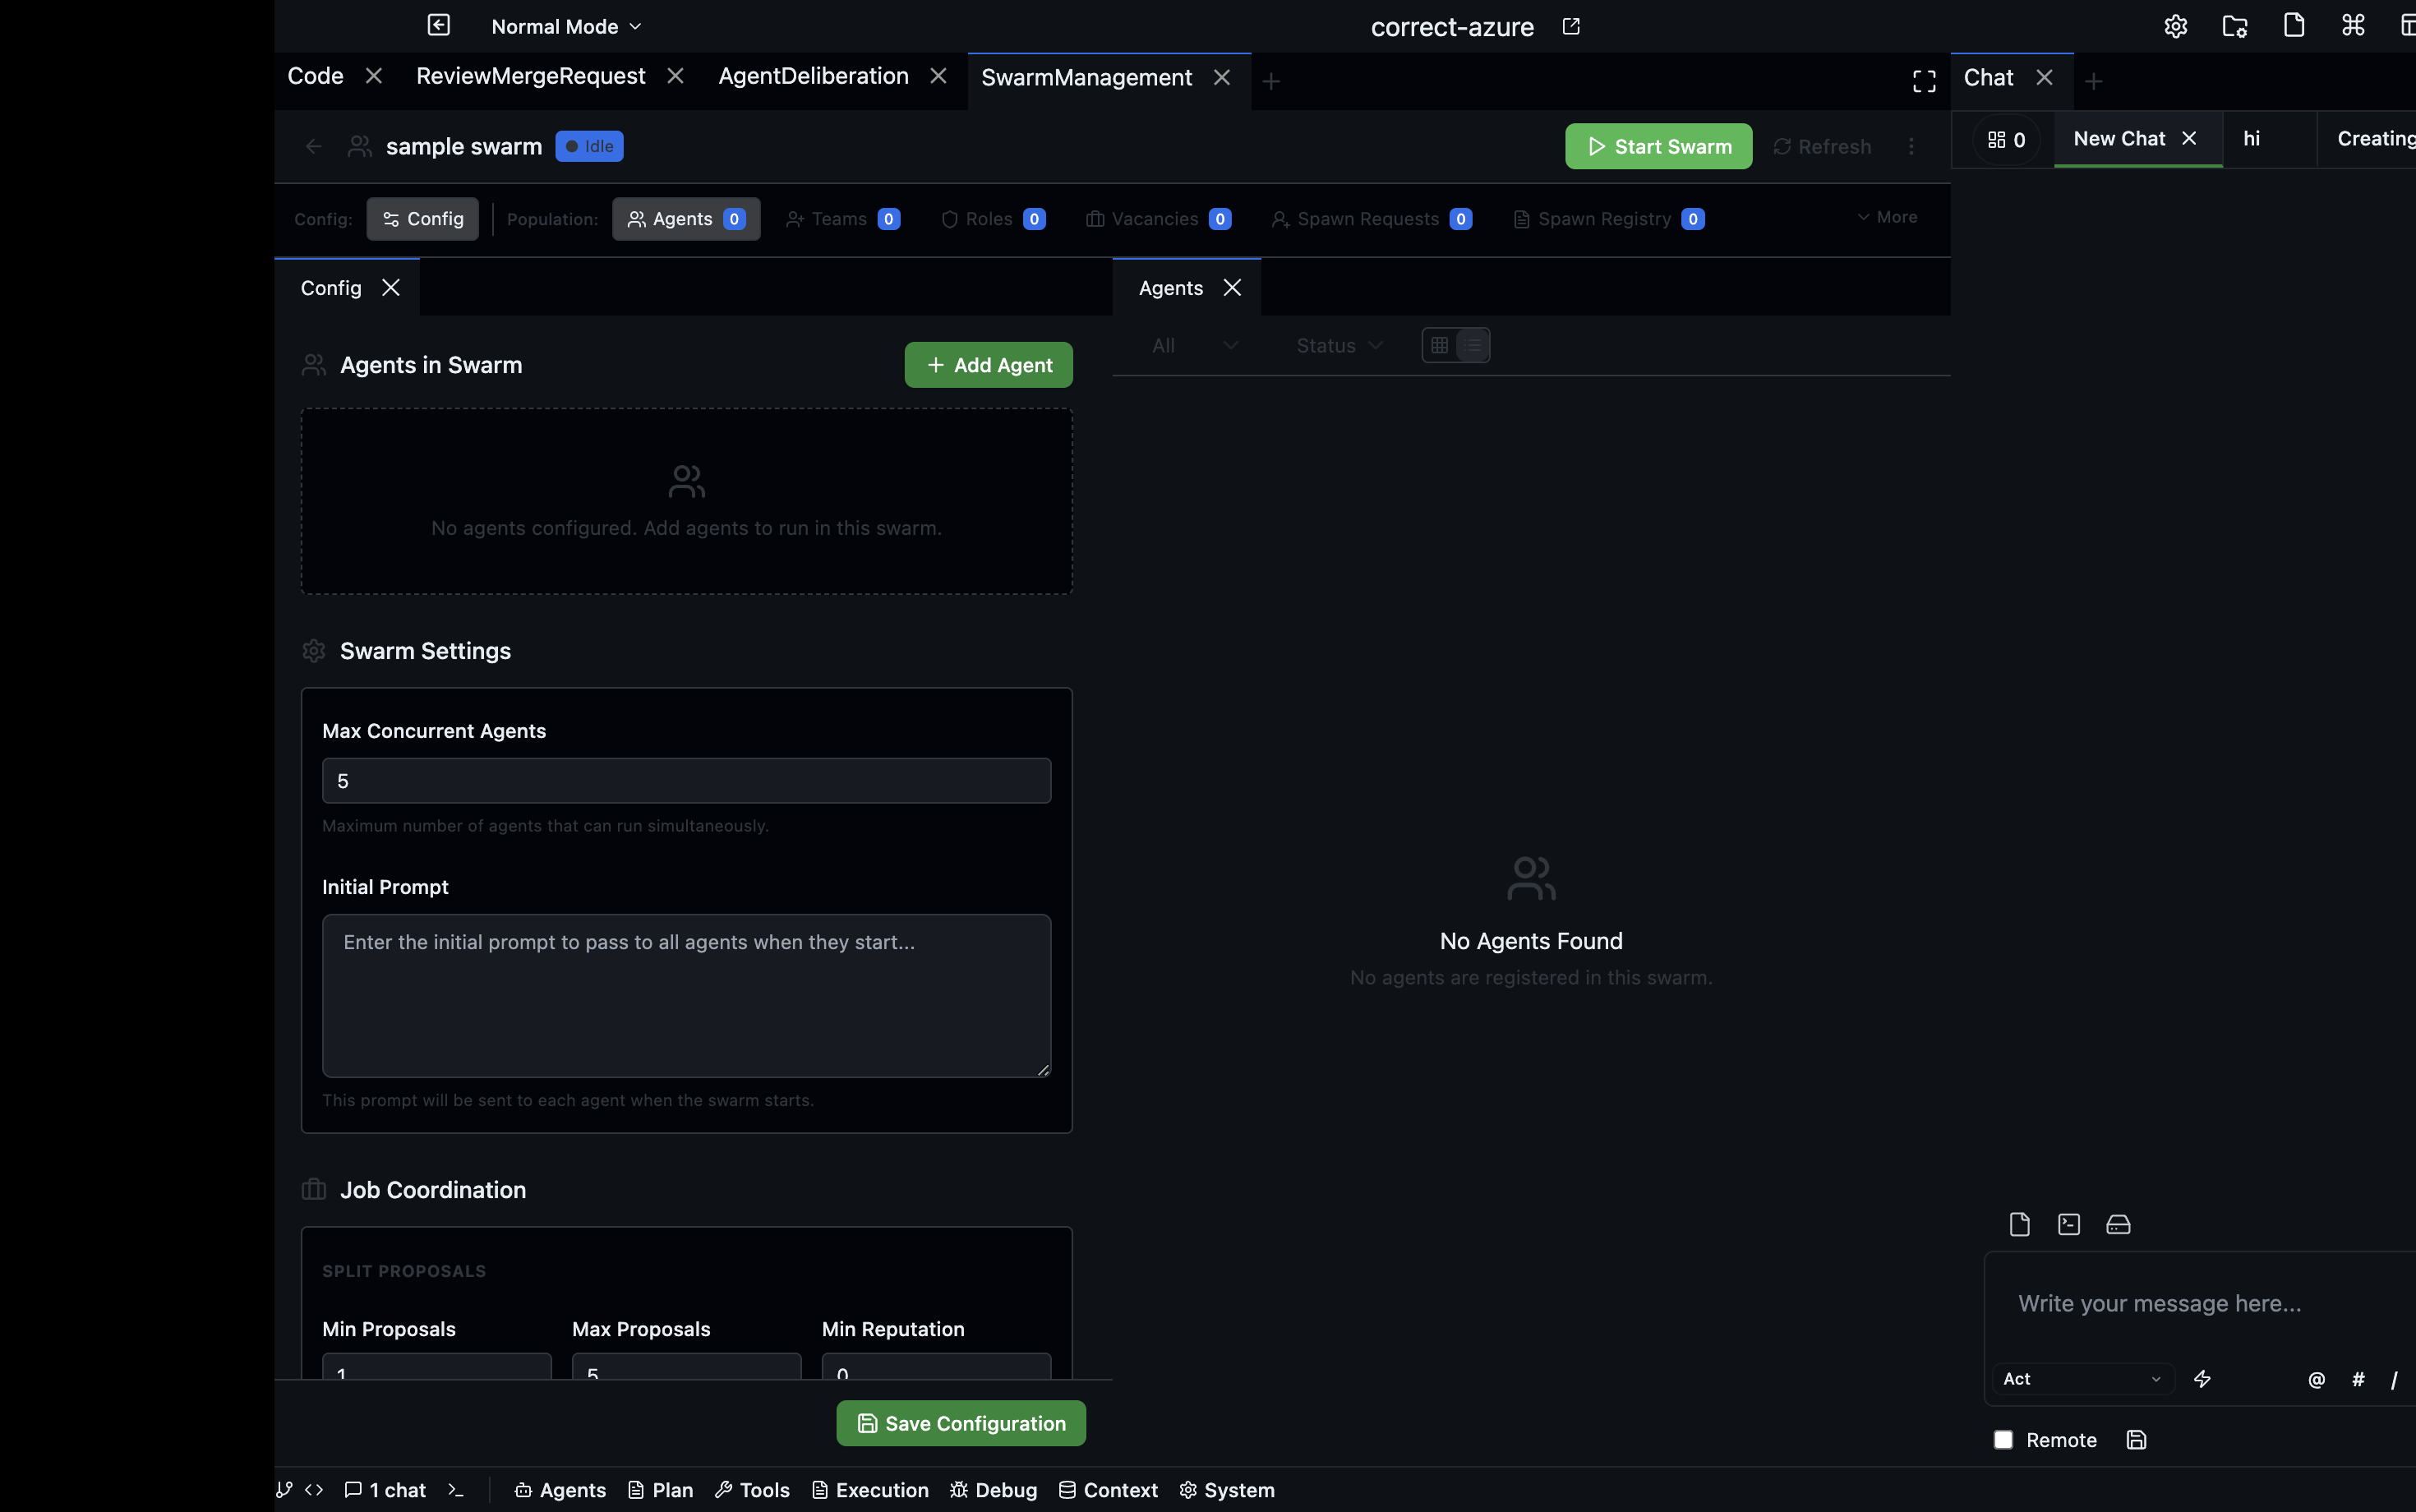Image resolution: width=2416 pixels, height=1512 pixels.
Task: Trigger the lightning quick-action in the chat bar
Action: pos(2203,1379)
